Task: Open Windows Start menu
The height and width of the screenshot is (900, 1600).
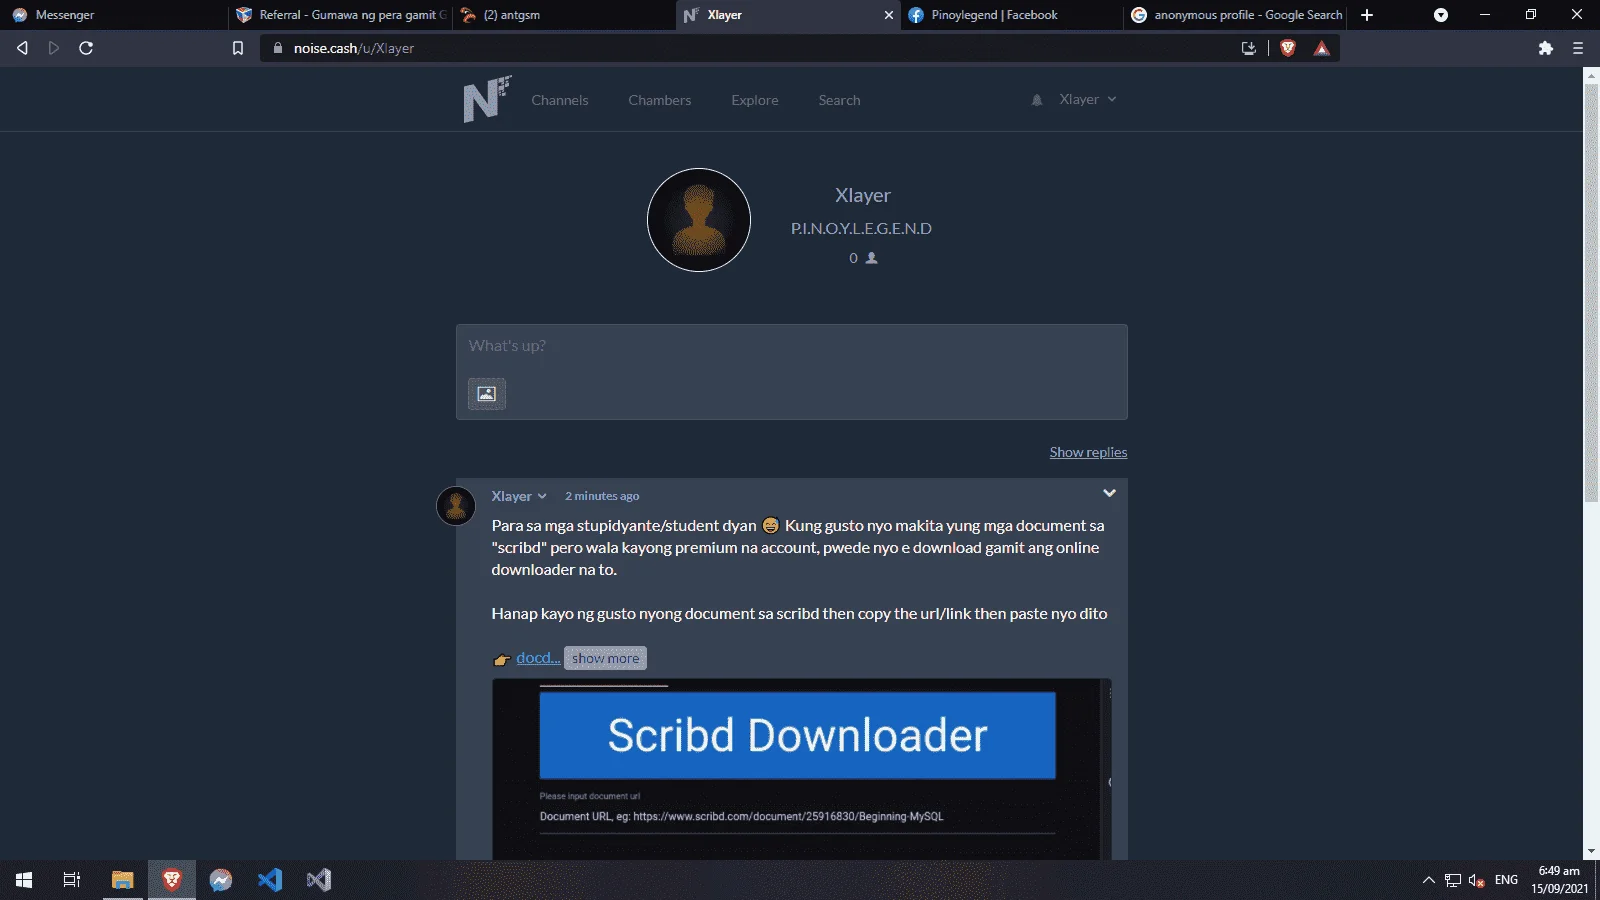Action: (24, 880)
